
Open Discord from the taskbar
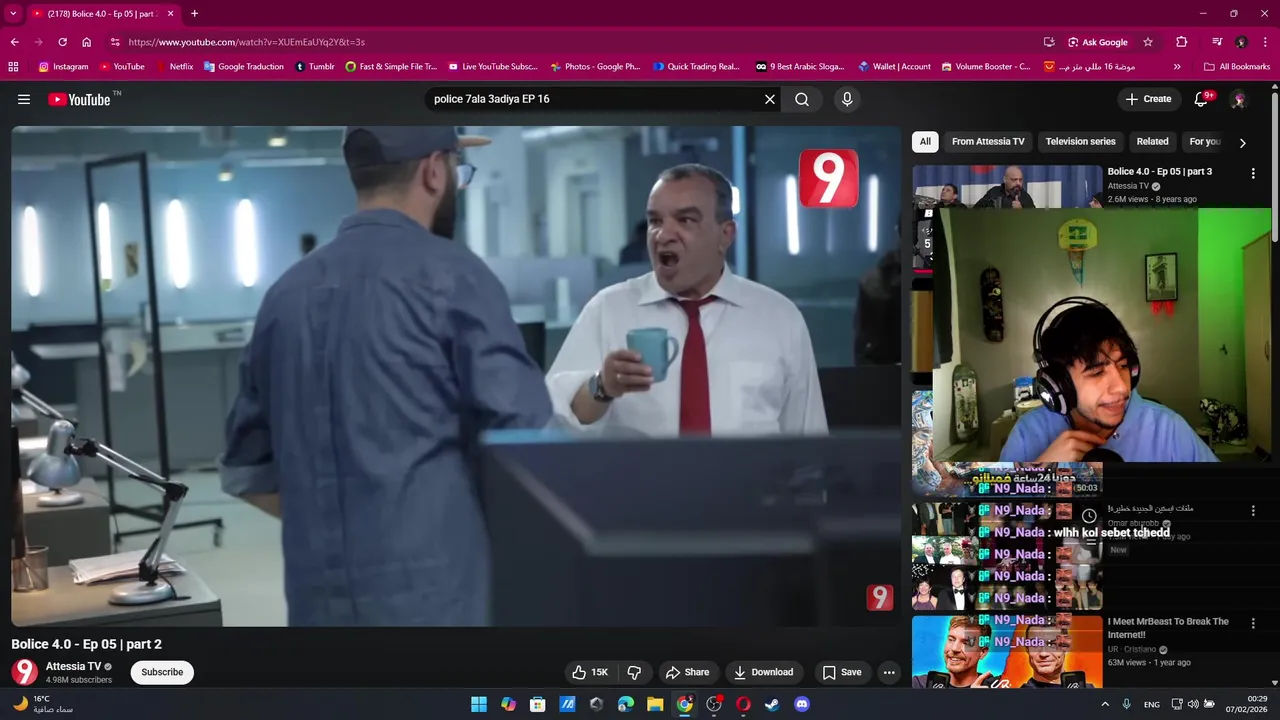(x=801, y=704)
